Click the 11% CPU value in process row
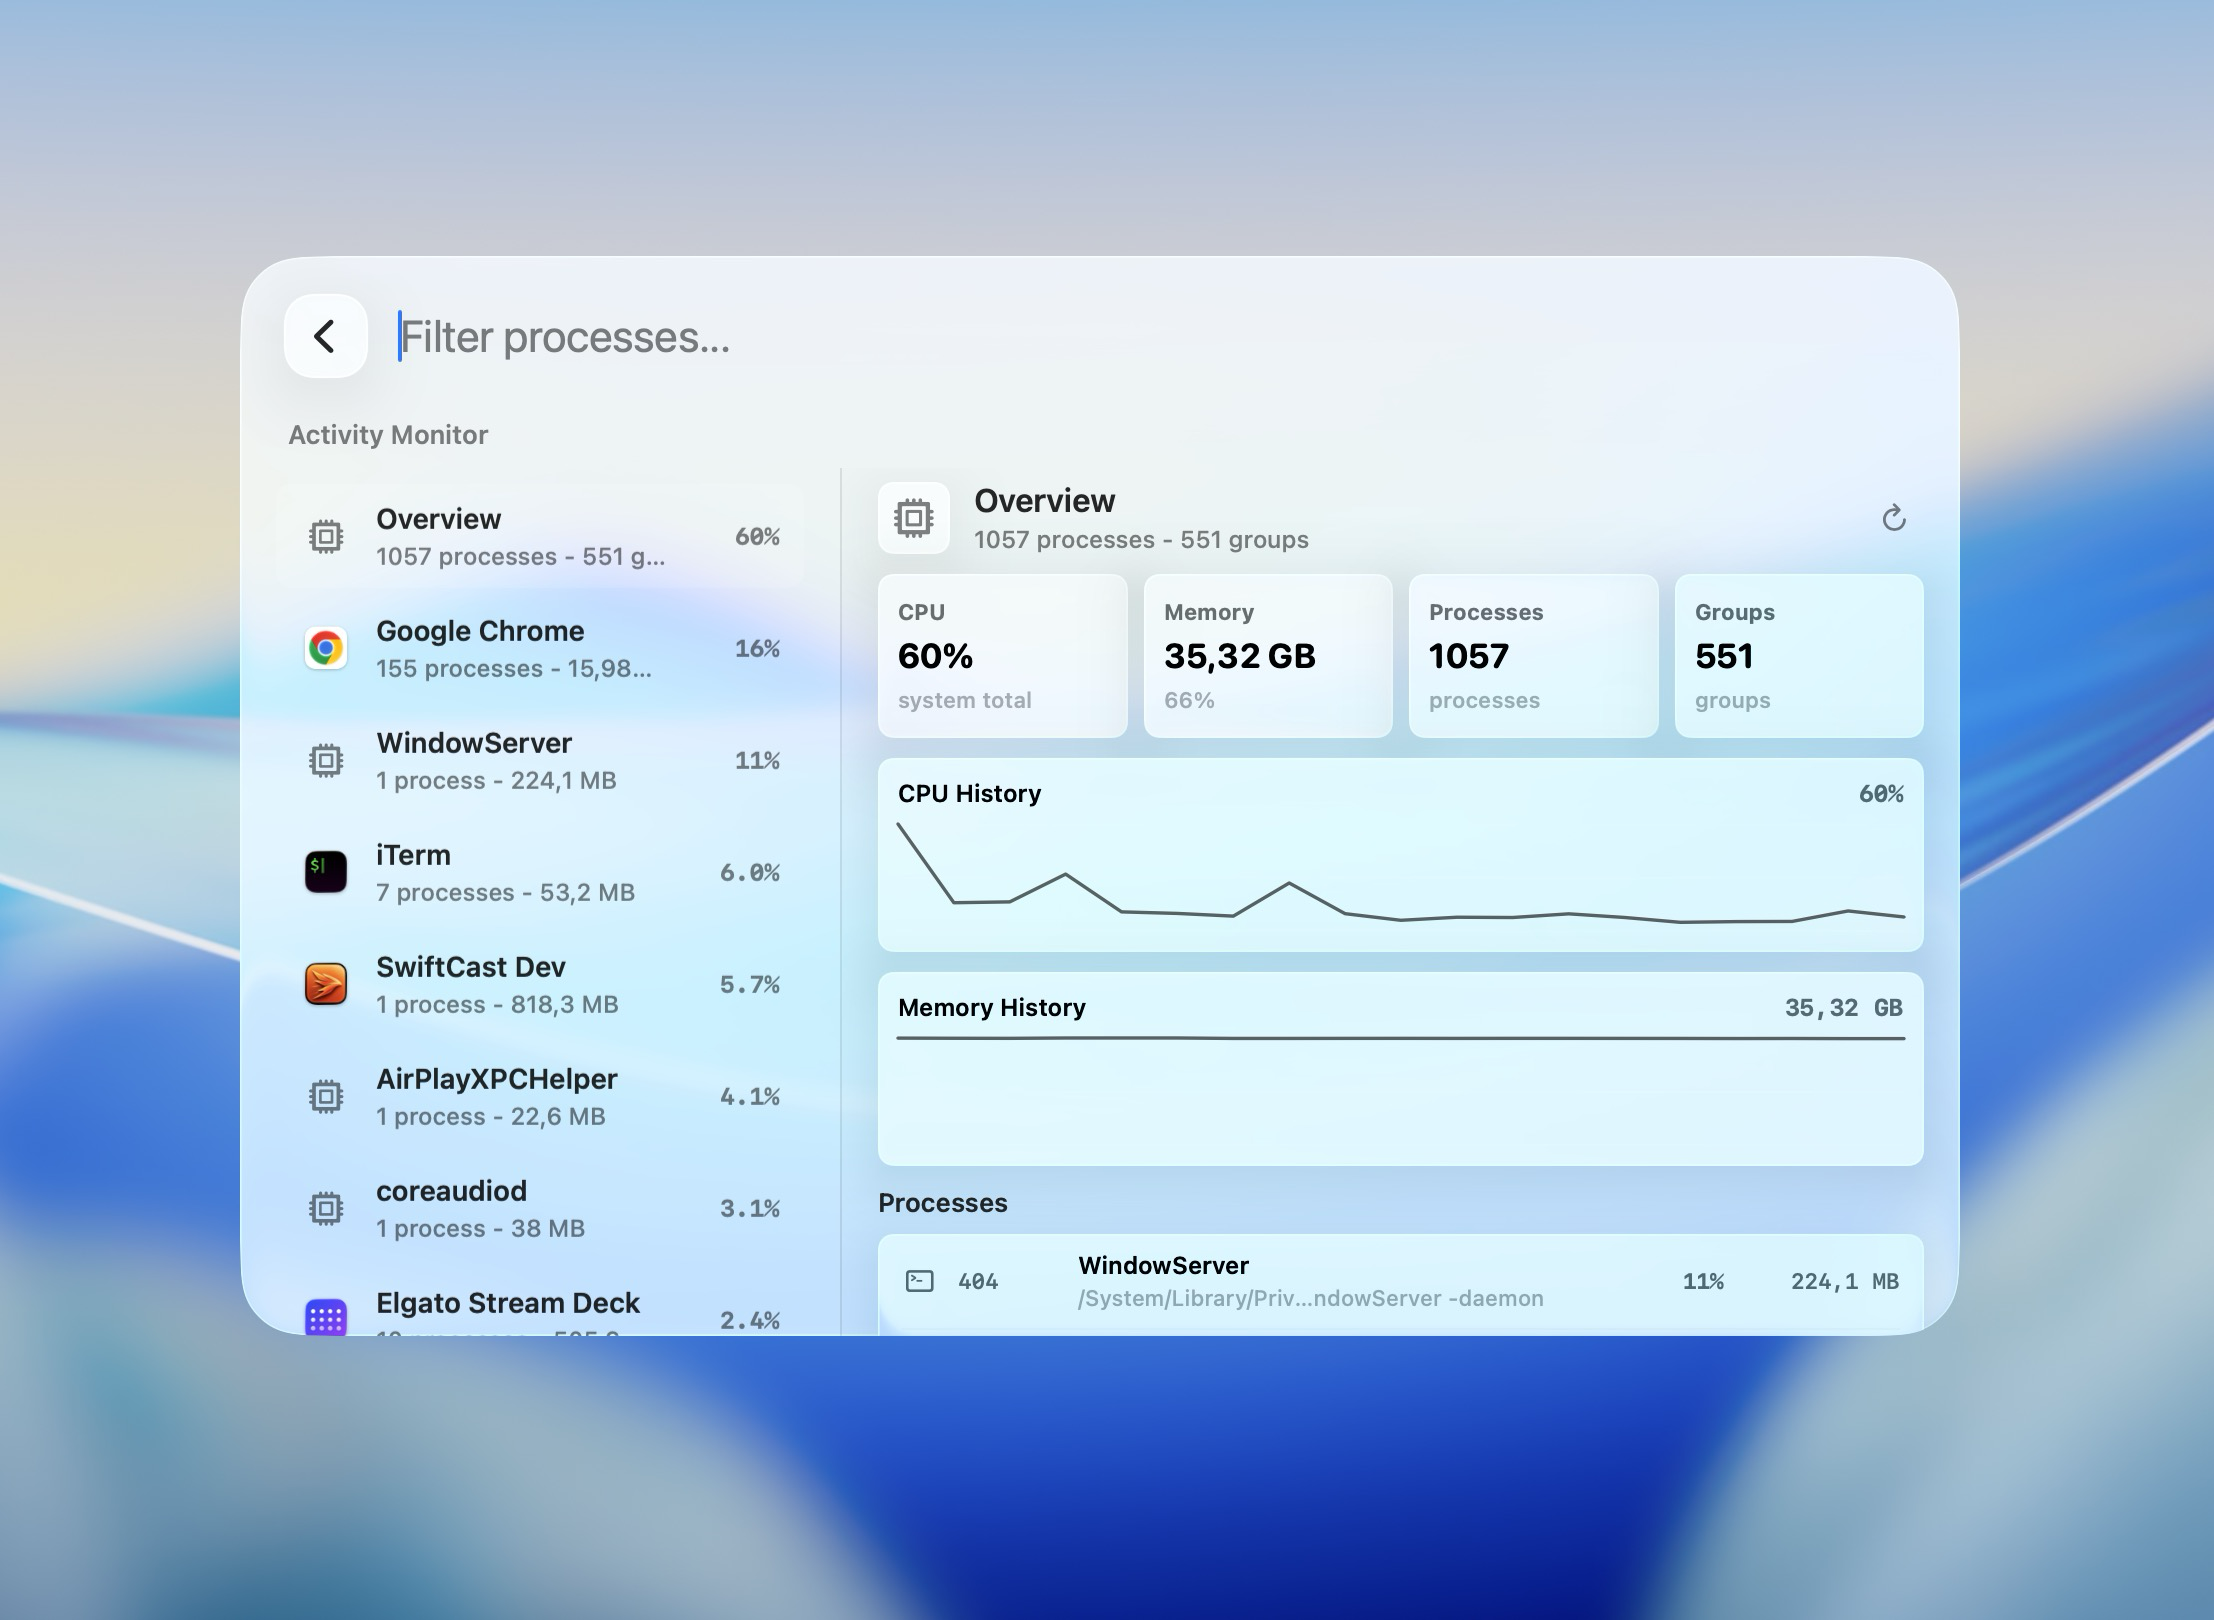This screenshot has width=2214, height=1620. 1703,1281
